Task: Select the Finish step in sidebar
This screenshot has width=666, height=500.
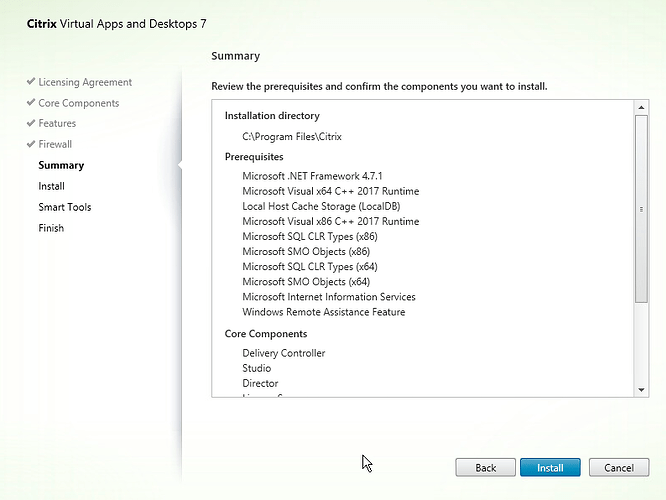Action: [x=51, y=228]
